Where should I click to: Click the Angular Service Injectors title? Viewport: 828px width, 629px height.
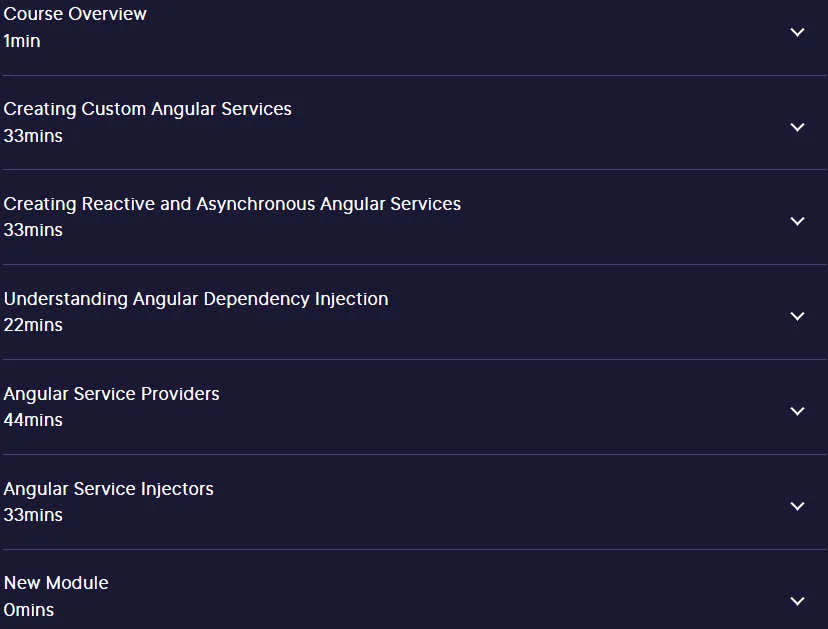pos(108,490)
